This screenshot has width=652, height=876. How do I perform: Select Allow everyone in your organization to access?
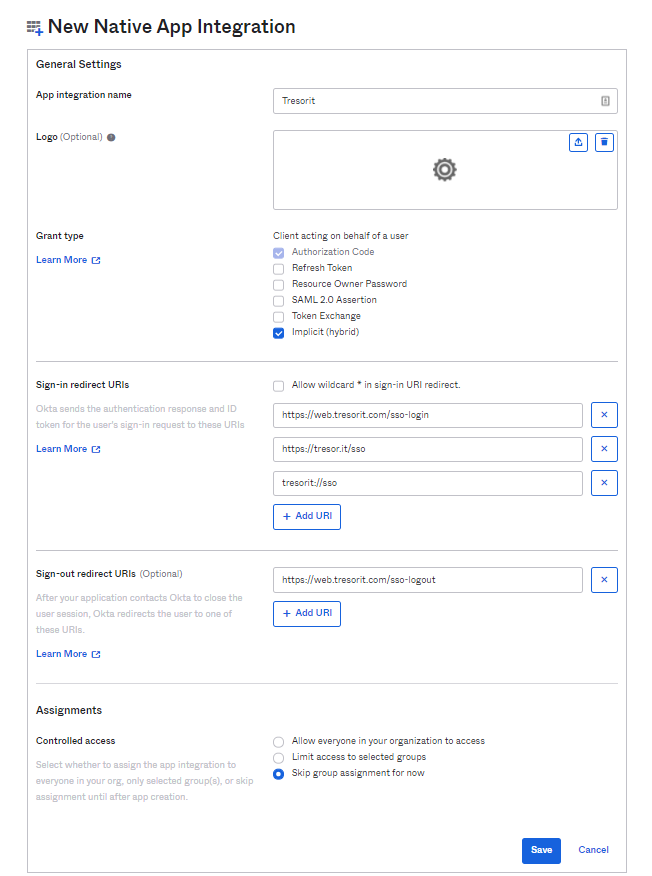coord(278,742)
